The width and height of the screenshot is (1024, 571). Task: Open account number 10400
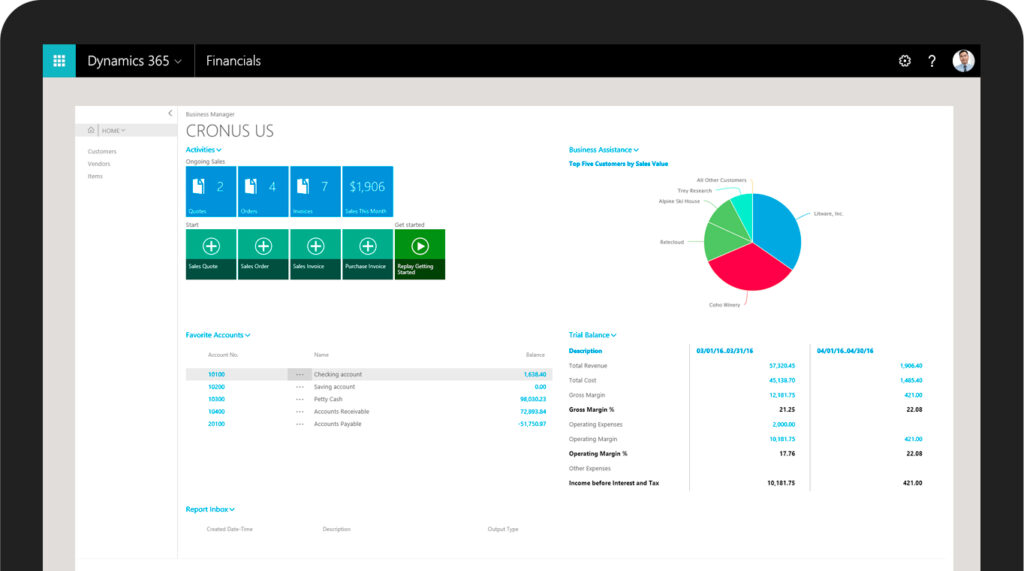(x=216, y=412)
